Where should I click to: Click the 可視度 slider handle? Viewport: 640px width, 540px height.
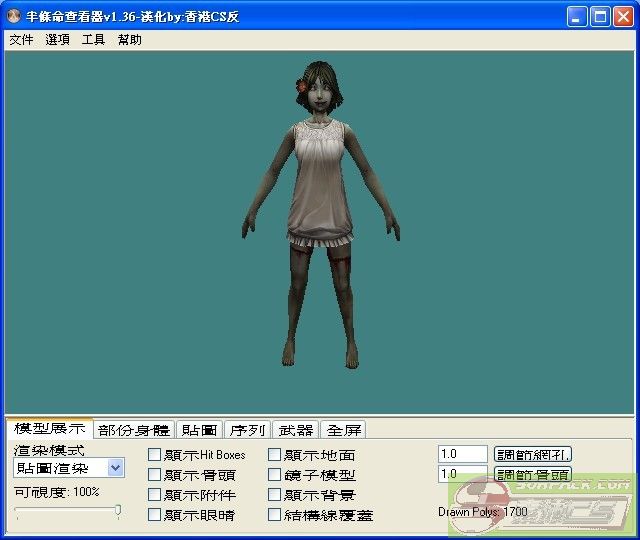pos(118,511)
